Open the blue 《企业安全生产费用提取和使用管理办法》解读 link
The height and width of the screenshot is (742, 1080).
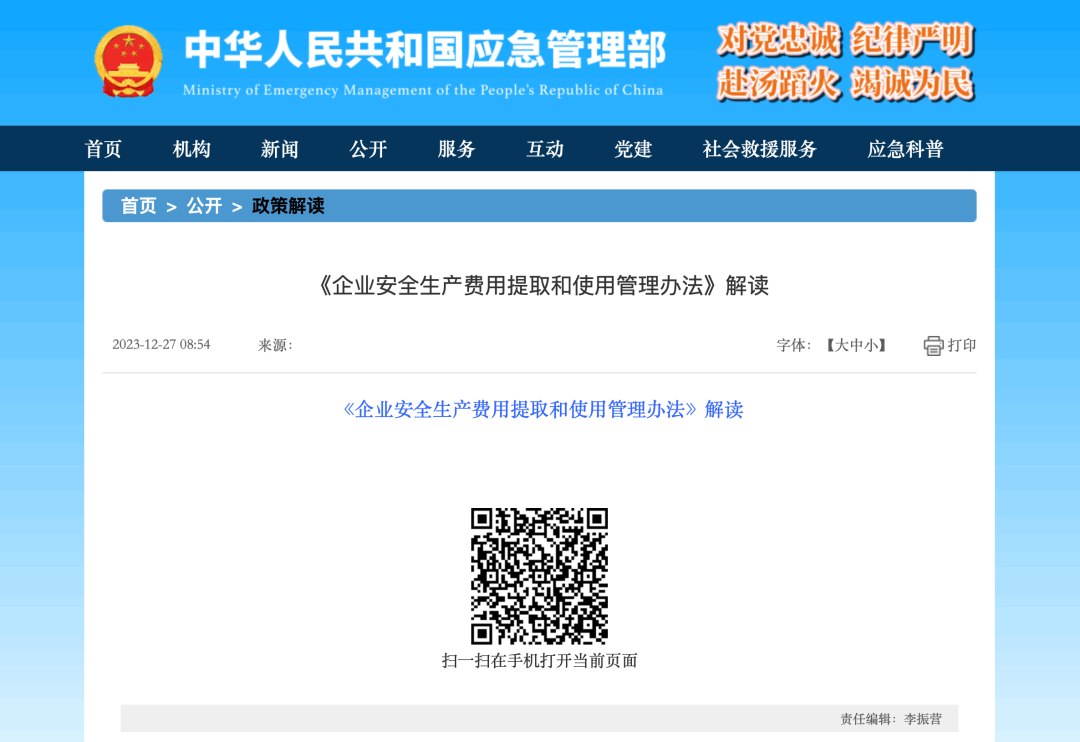pyautogui.click(x=543, y=409)
